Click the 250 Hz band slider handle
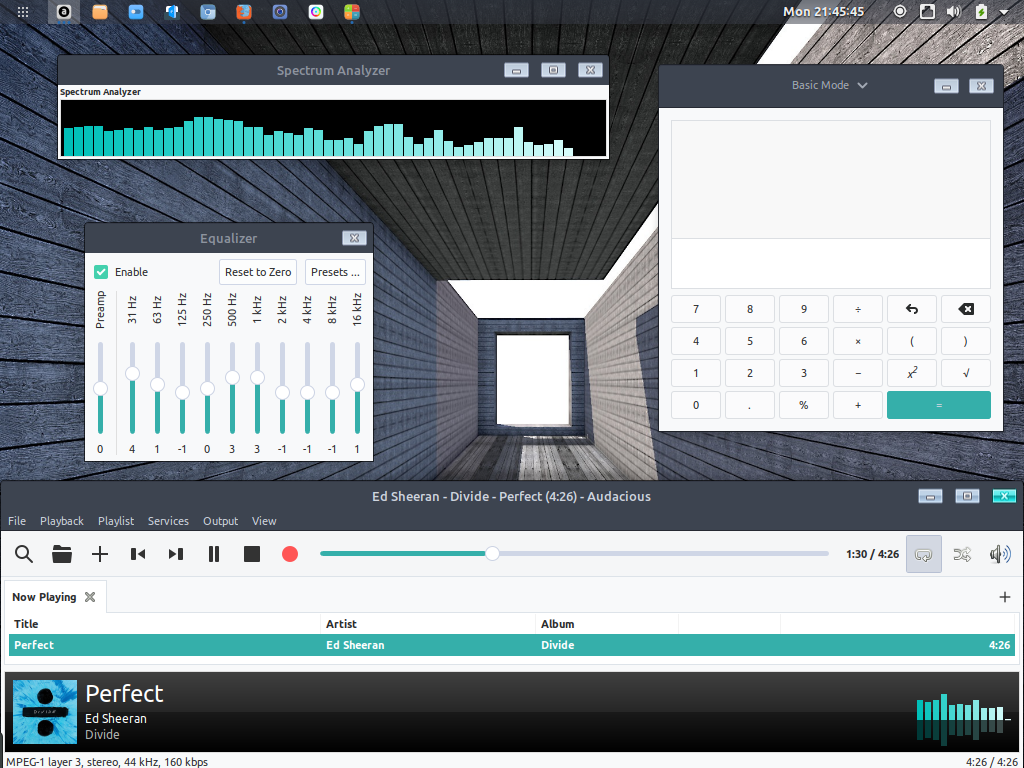This screenshot has width=1024, height=768. 207,389
